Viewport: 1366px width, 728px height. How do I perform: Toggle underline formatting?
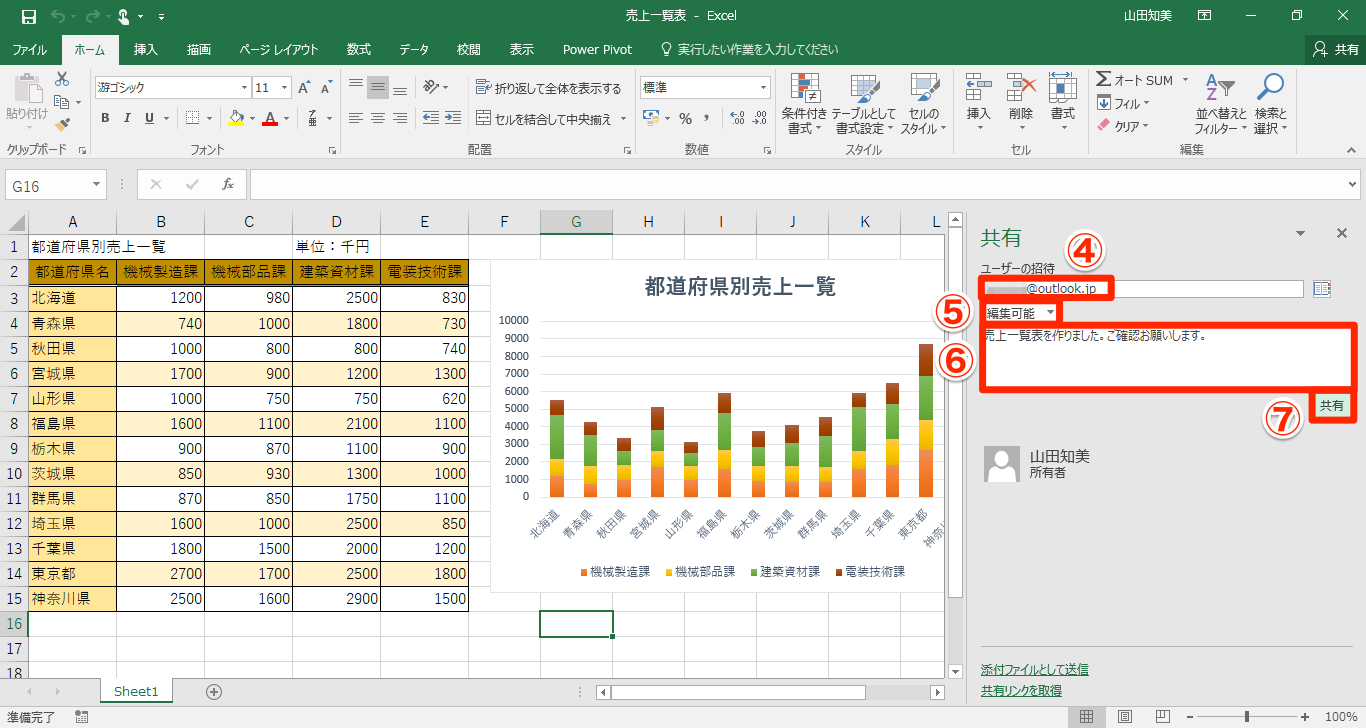[x=149, y=118]
